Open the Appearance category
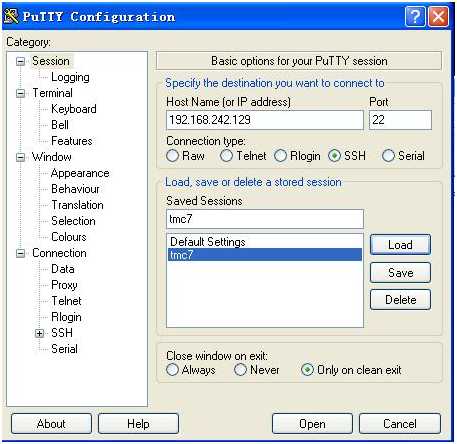Screen dimensions: 457x444 pos(80,173)
